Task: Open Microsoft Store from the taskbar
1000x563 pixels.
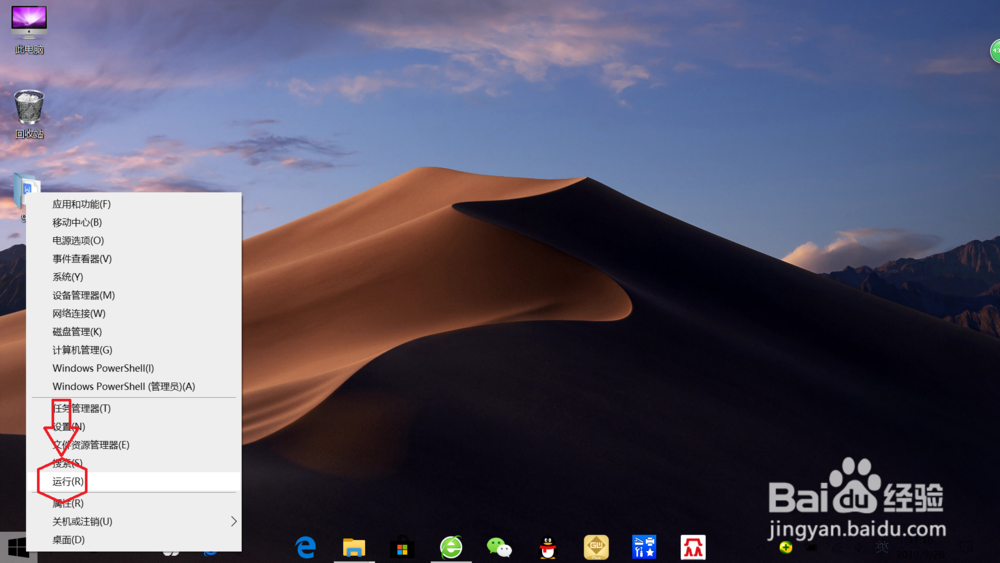Action: [402, 548]
